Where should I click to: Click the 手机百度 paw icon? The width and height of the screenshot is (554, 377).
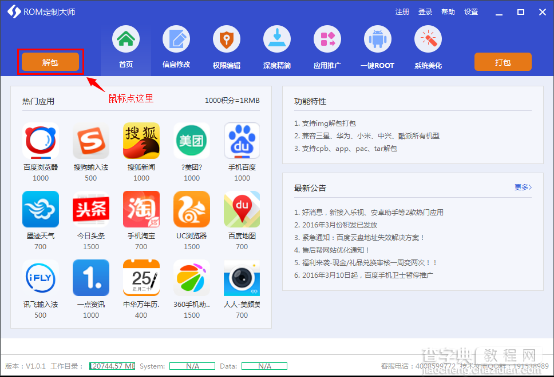242,141
